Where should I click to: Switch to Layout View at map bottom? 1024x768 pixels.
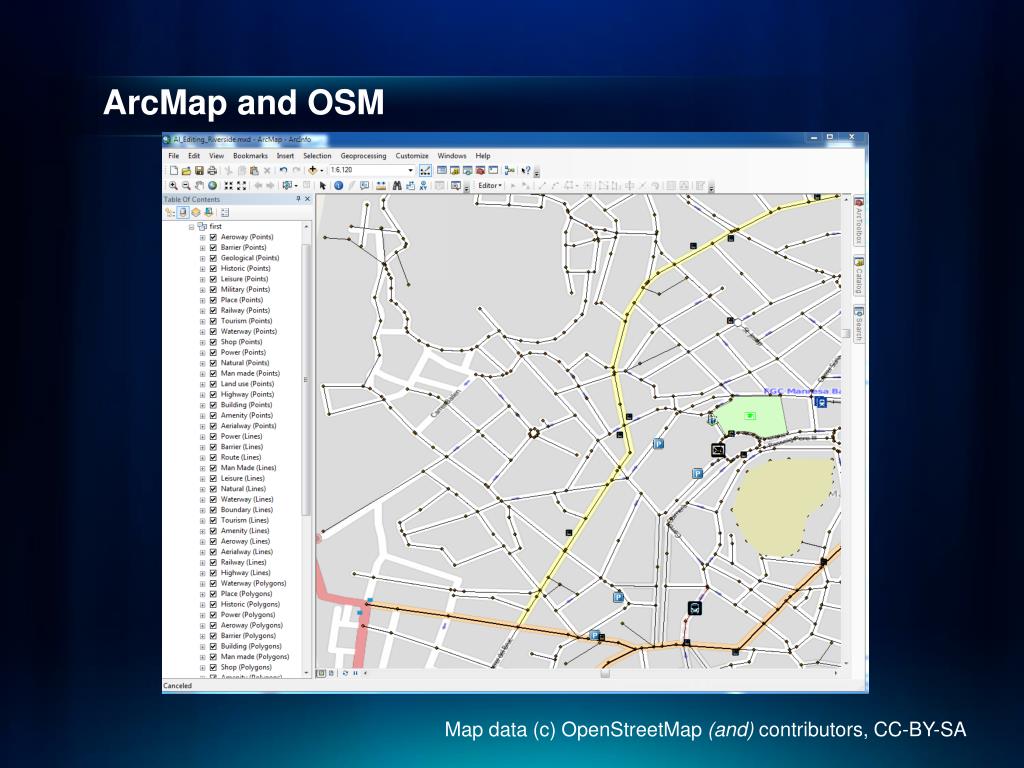(x=331, y=673)
